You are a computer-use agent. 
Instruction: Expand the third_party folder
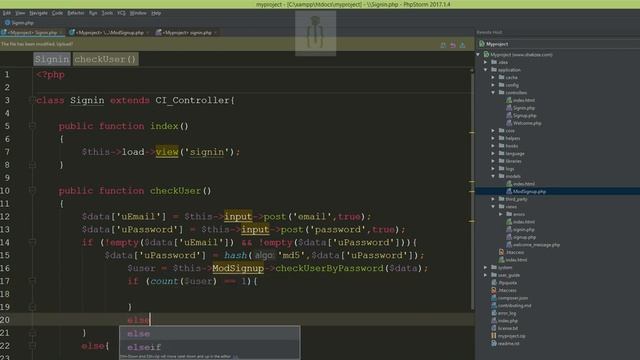(493, 199)
